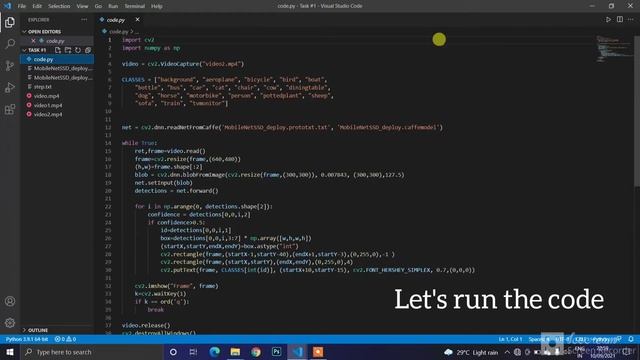Screen dimensions: 640x360
Task: Open the File menu
Action: pos(22,6)
